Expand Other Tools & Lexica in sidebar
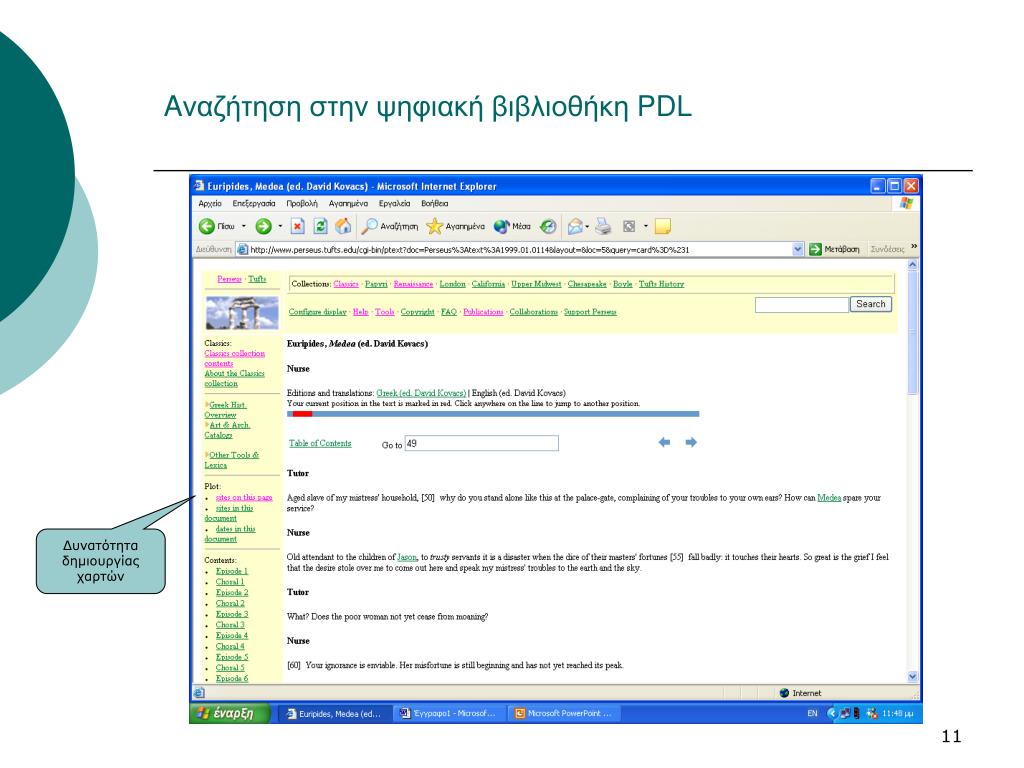Viewport: 1024px width, 768px height. (232, 460)
